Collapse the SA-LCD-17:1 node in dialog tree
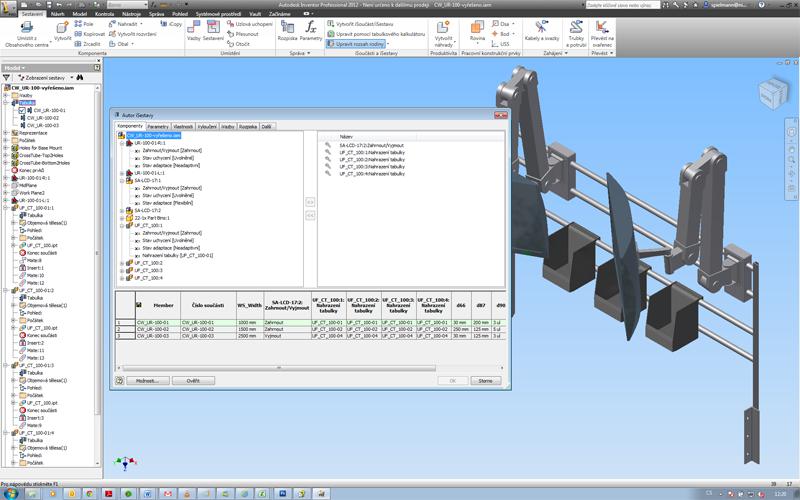The height and width of the screenshot is (500, 800). point(121,180)
